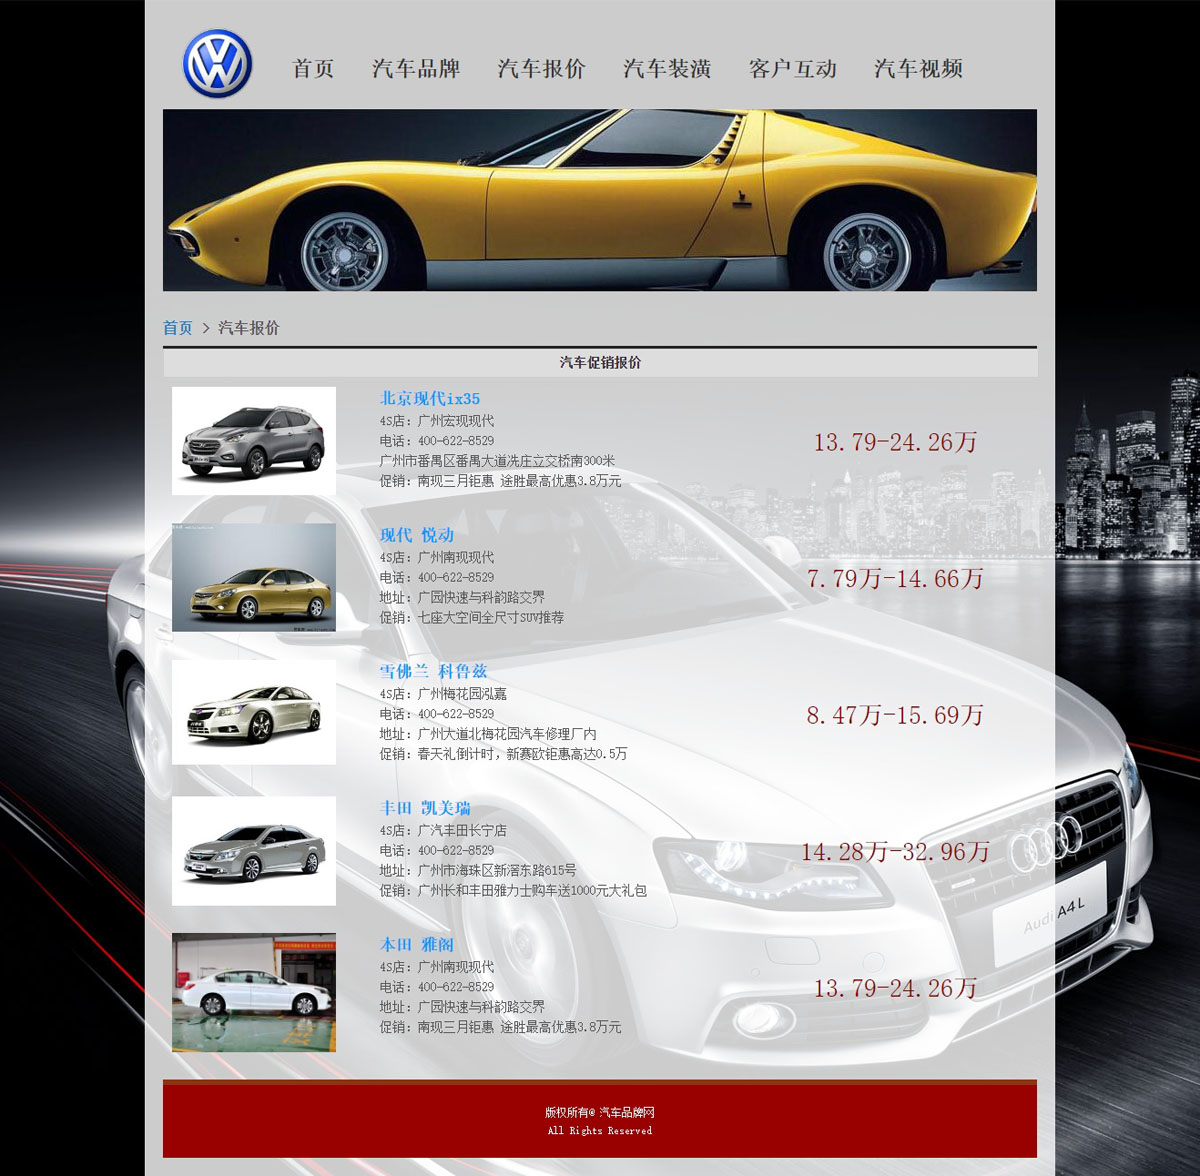Click the 7.79万-14.66万 price text
Image resolution: width=1200 pixels, height=1176 pixels.
point(895,578)
